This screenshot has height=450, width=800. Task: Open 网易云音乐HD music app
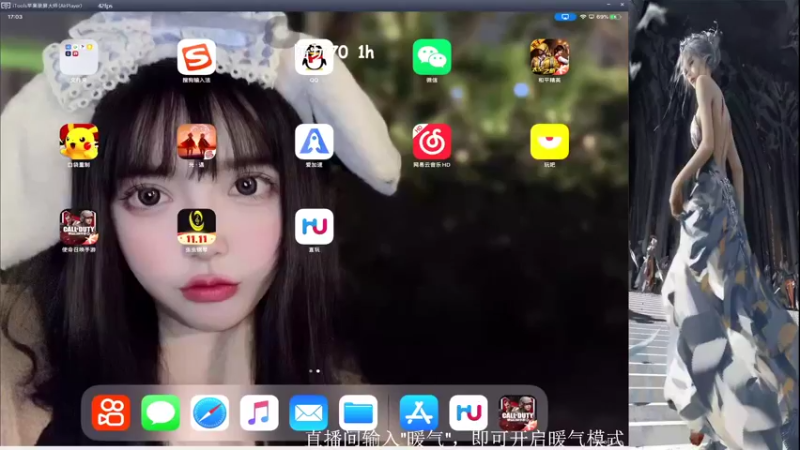[x=432, y=142]
